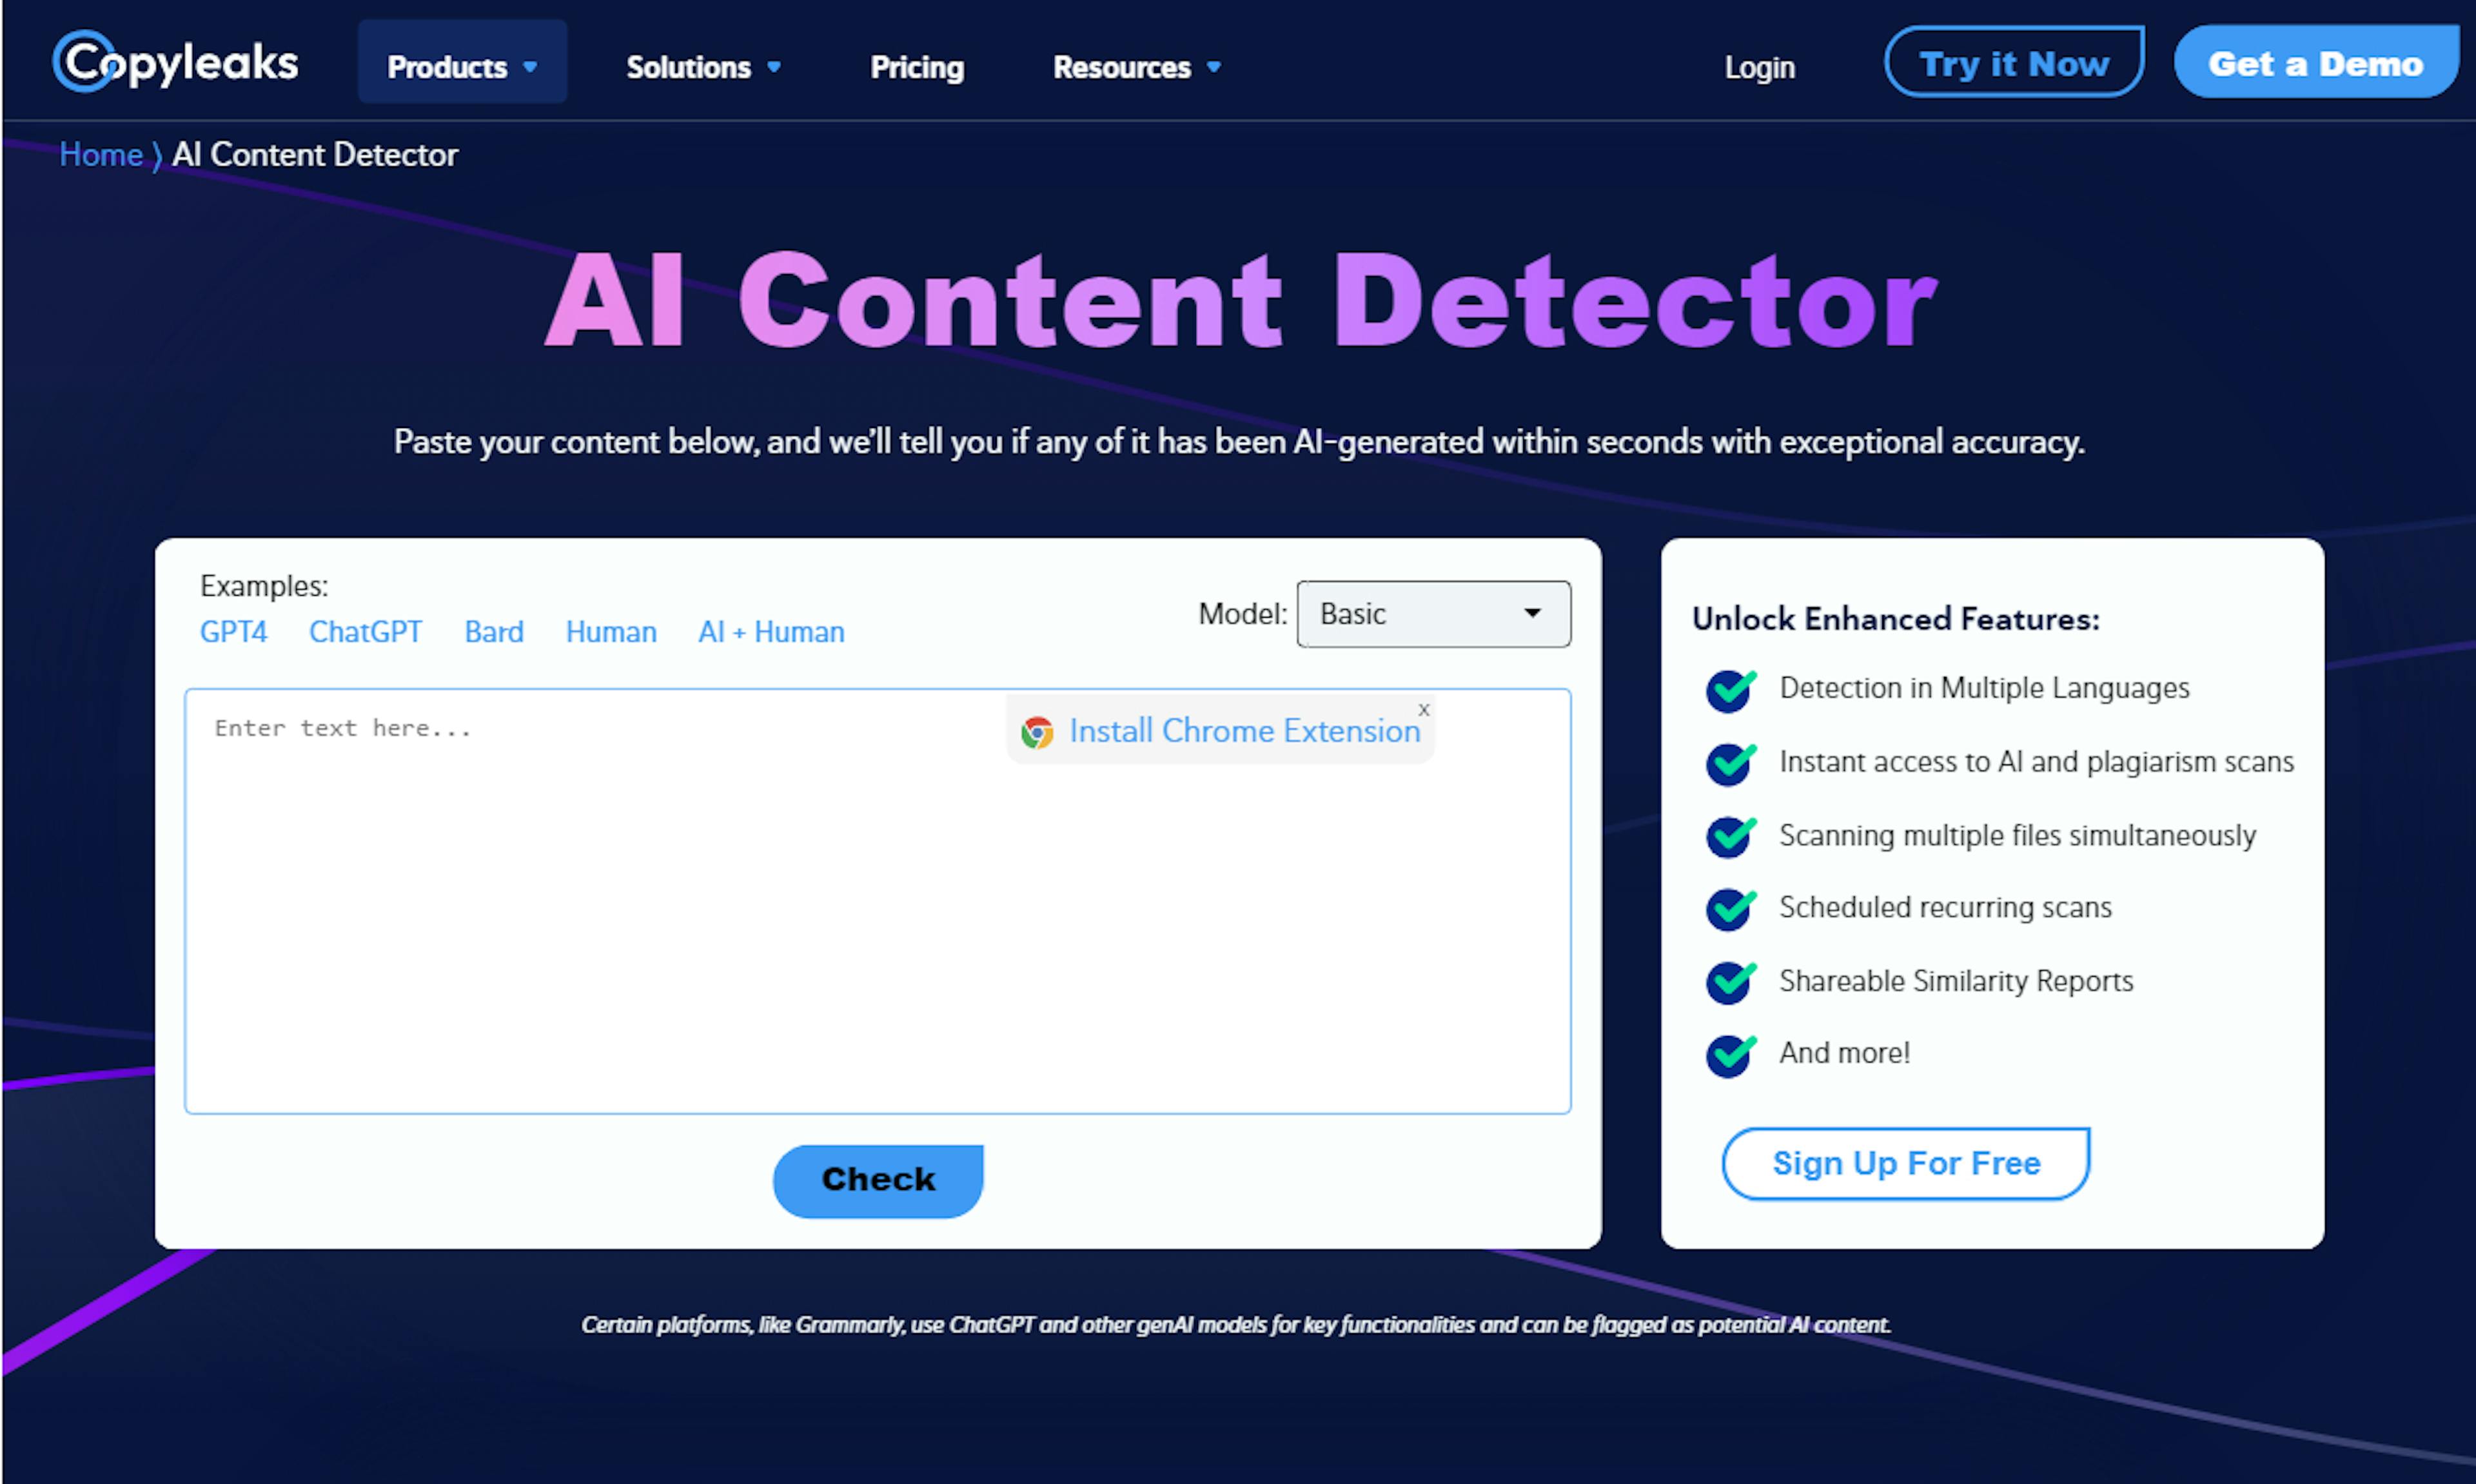Click the Bard example link
Screen dimensions: 2476x1484
pyautogui.click(x=491, y=629)
